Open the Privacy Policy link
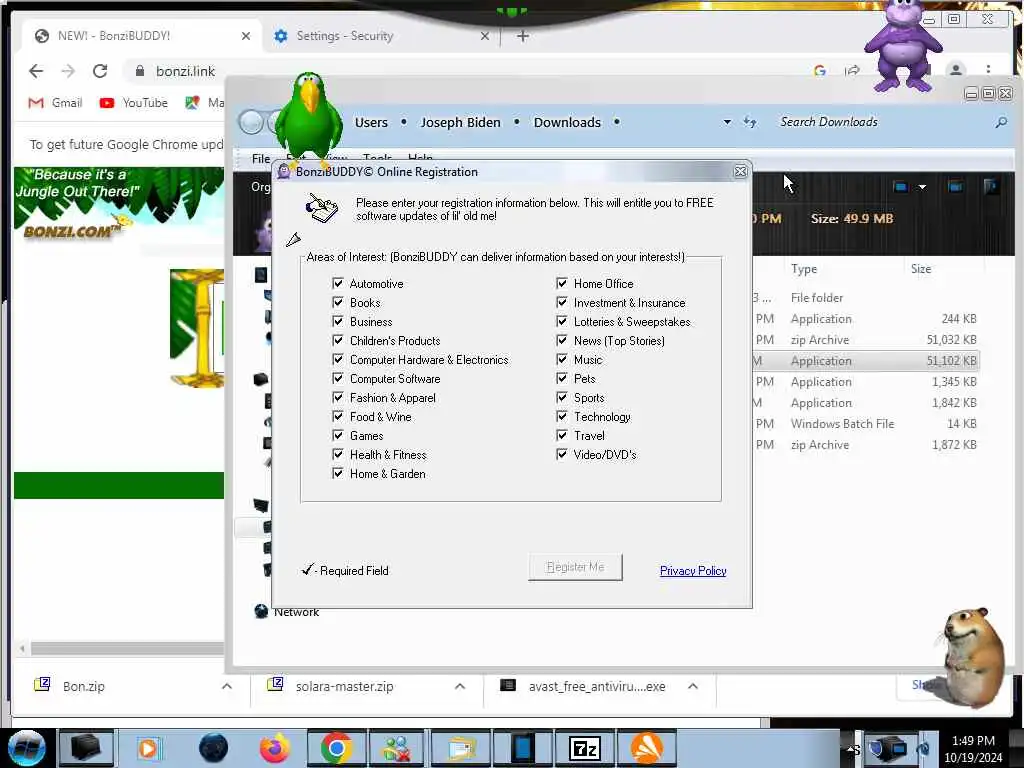 pyautogui.click(x=693, y=571)
